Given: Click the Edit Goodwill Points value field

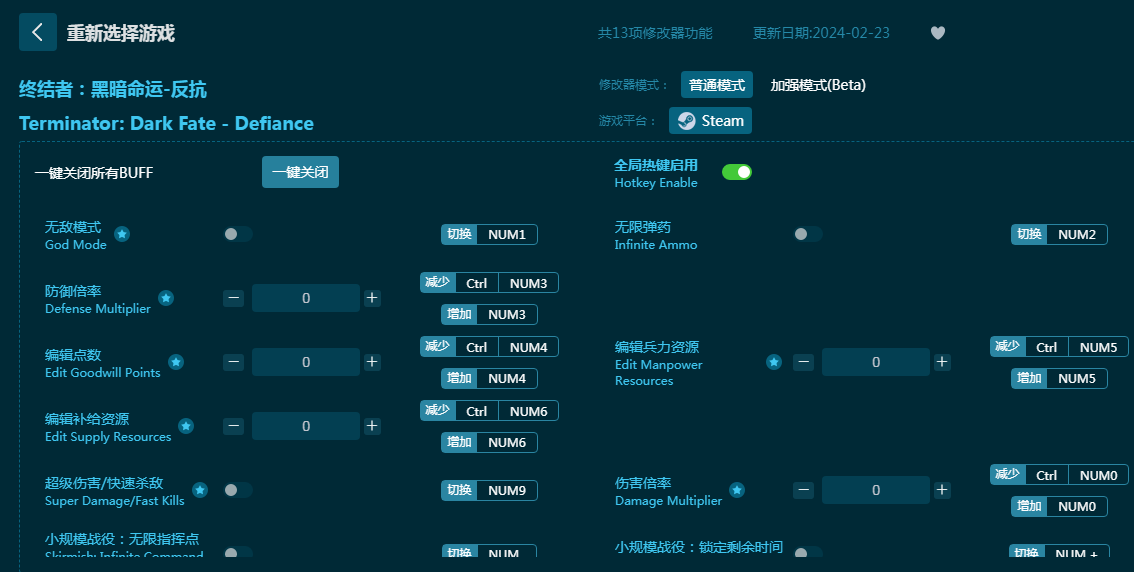Looking at the screenshot, I should (306, 362).
